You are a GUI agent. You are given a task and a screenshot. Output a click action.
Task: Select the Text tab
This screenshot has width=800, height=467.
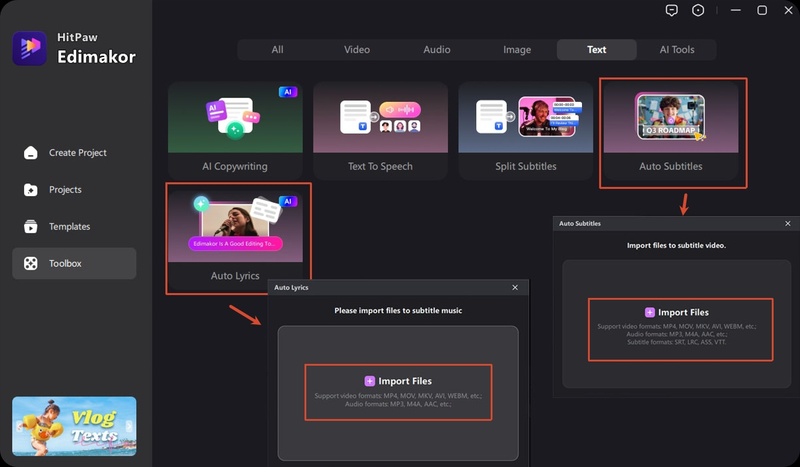click(x=596, y=50)
